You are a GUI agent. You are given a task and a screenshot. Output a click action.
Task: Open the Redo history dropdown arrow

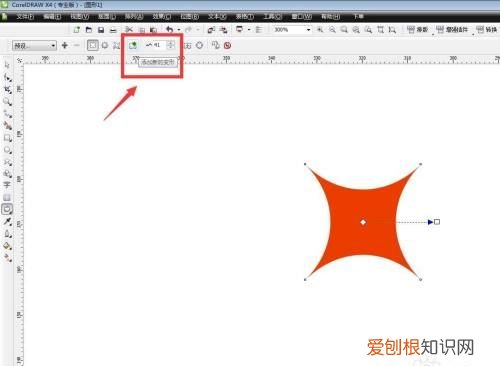[x=198, y=30]
